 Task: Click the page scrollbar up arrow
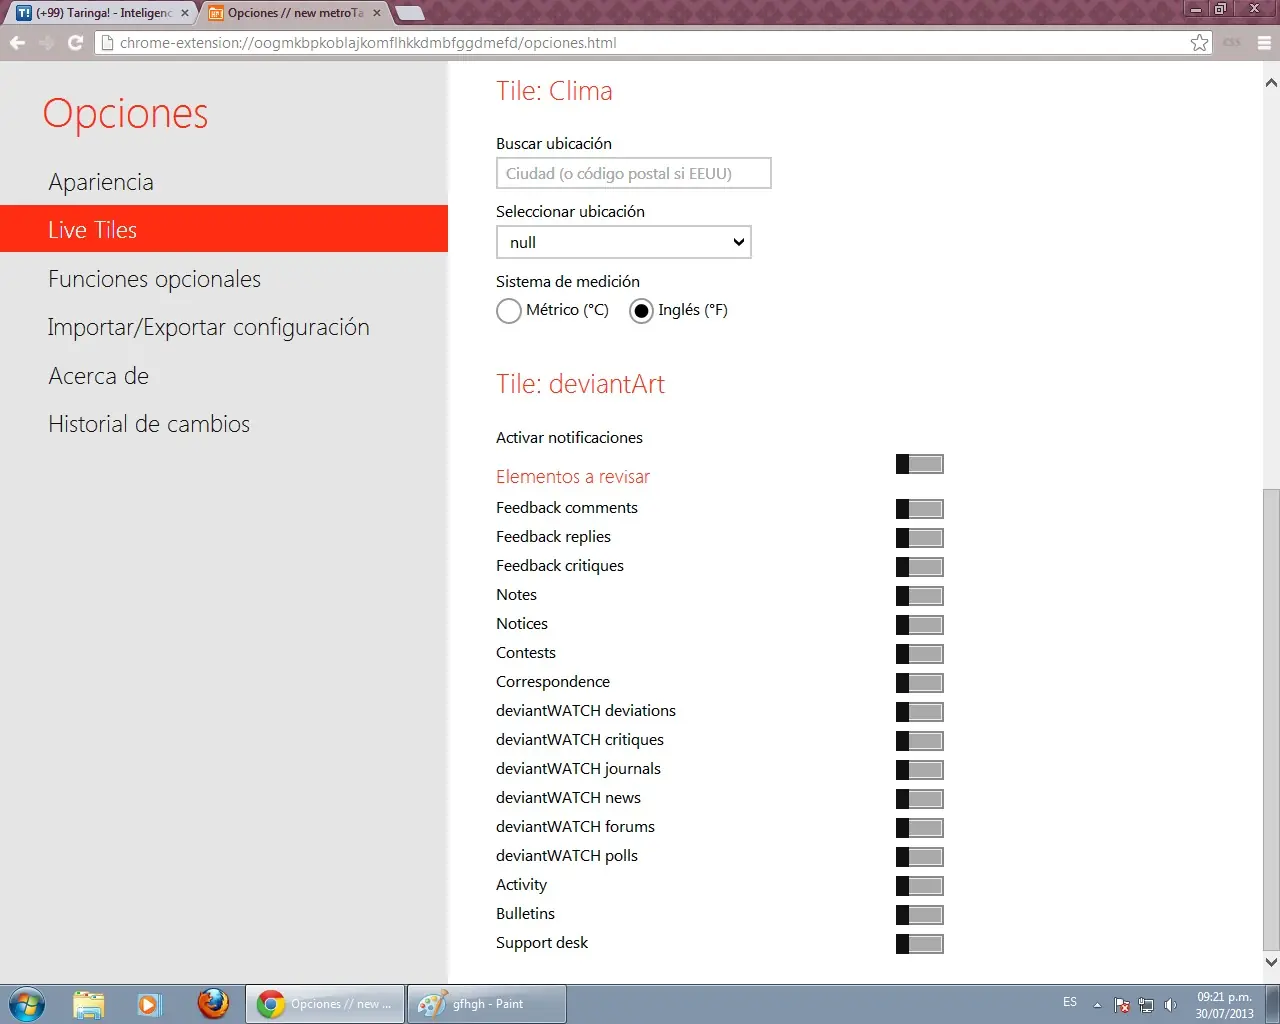(x=1271, y=82)
